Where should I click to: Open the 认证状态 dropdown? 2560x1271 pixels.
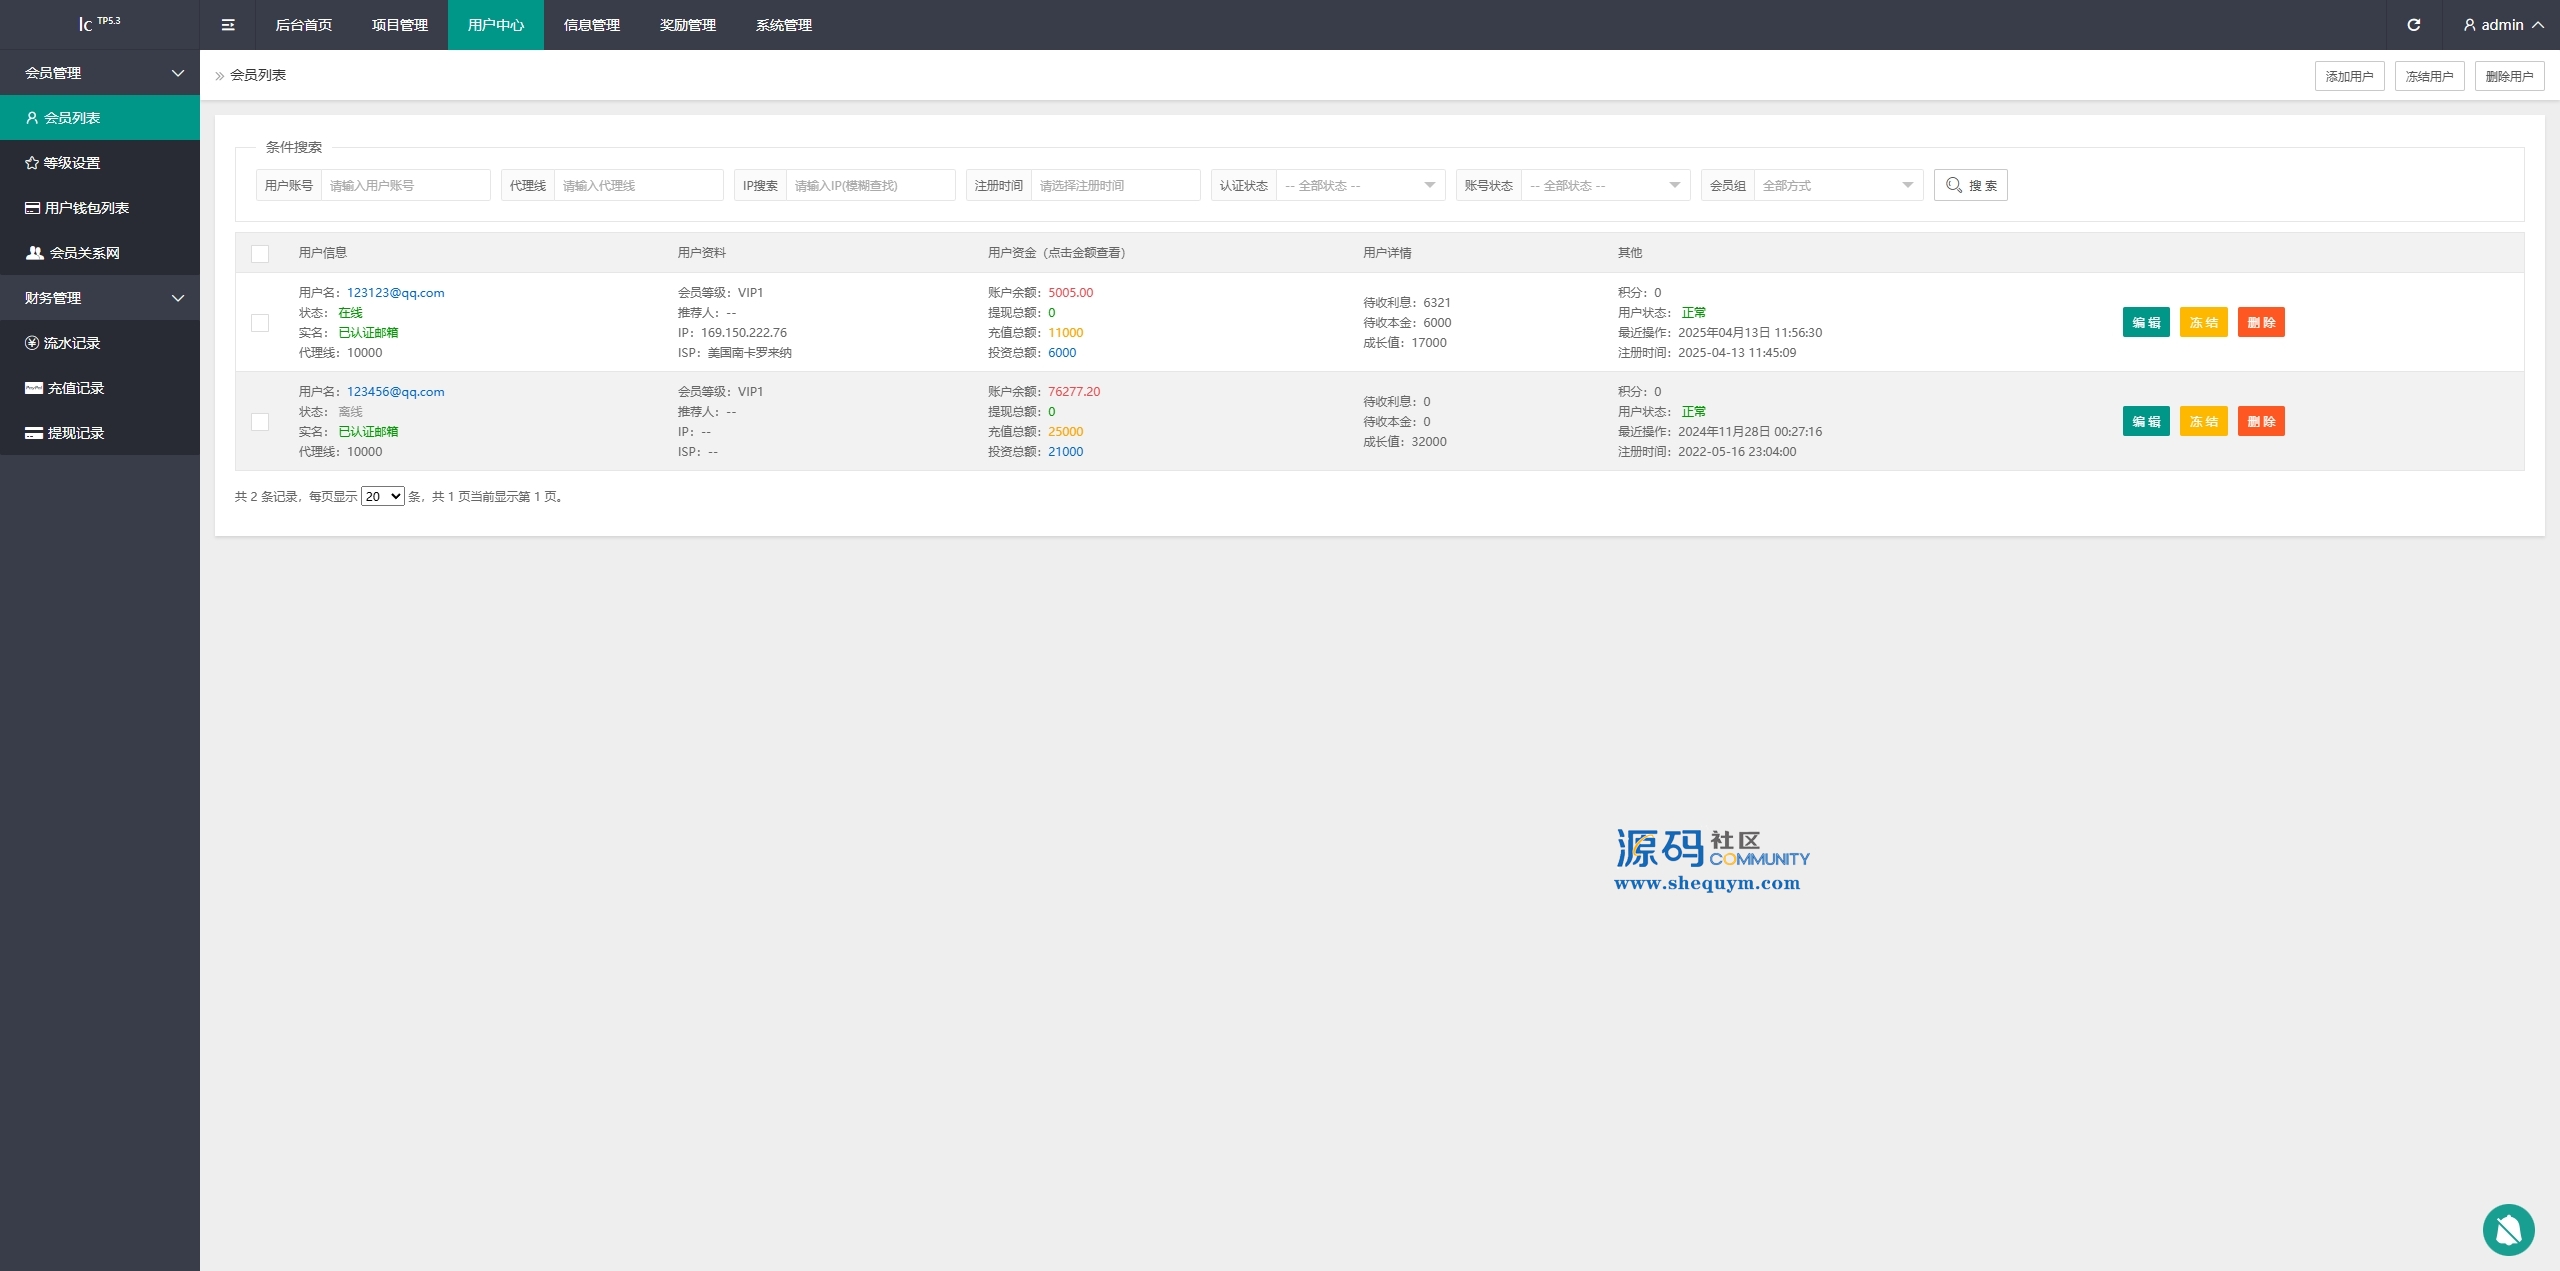tap(1360, 186)
